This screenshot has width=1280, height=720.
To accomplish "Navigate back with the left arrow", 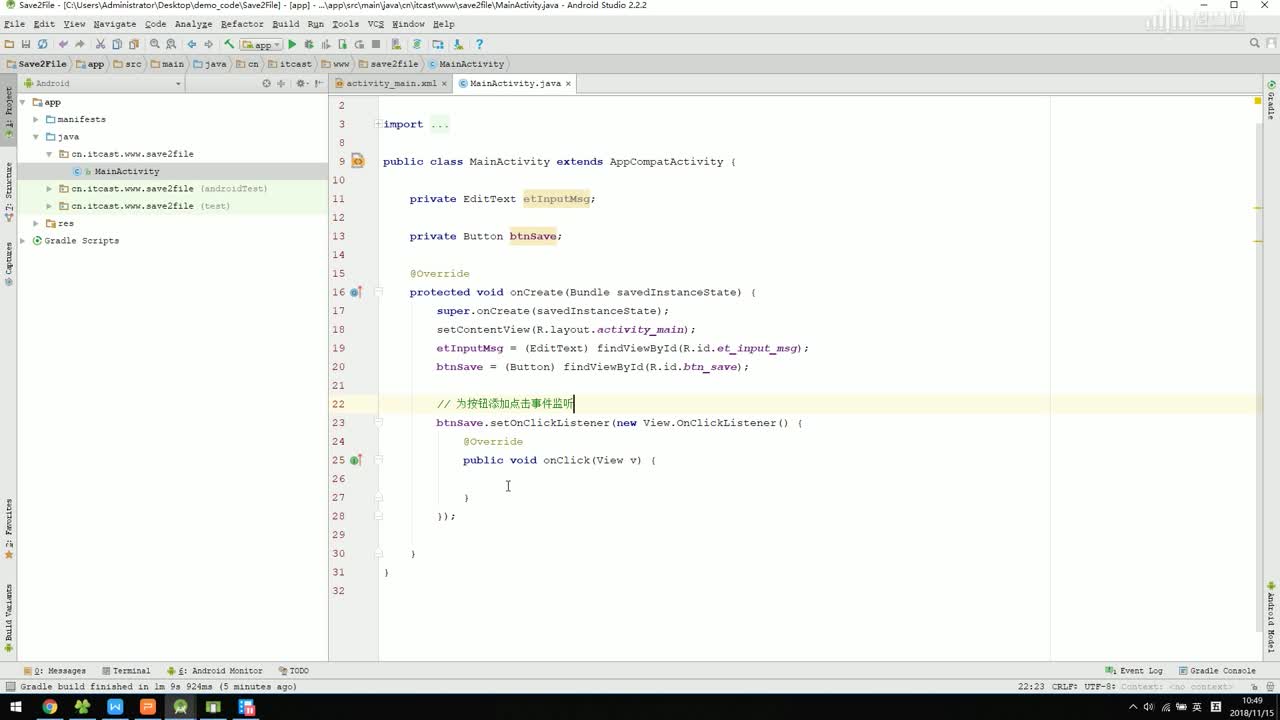I will point(191,44).
